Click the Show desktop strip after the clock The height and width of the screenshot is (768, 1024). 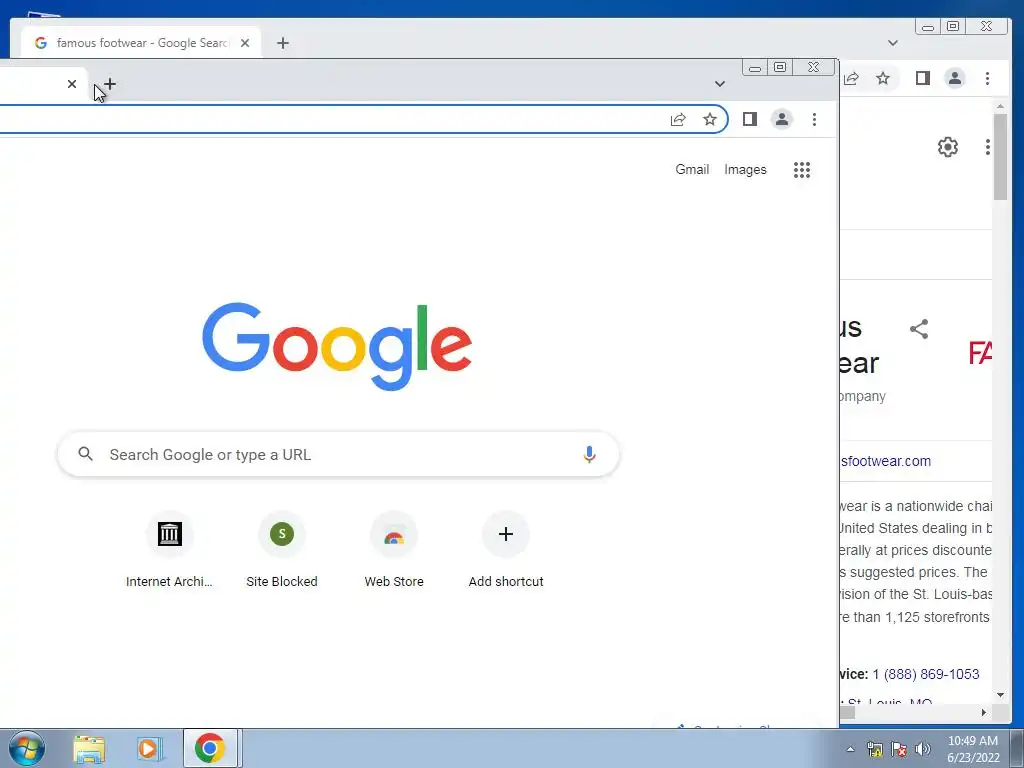(x=1016, y=748)
